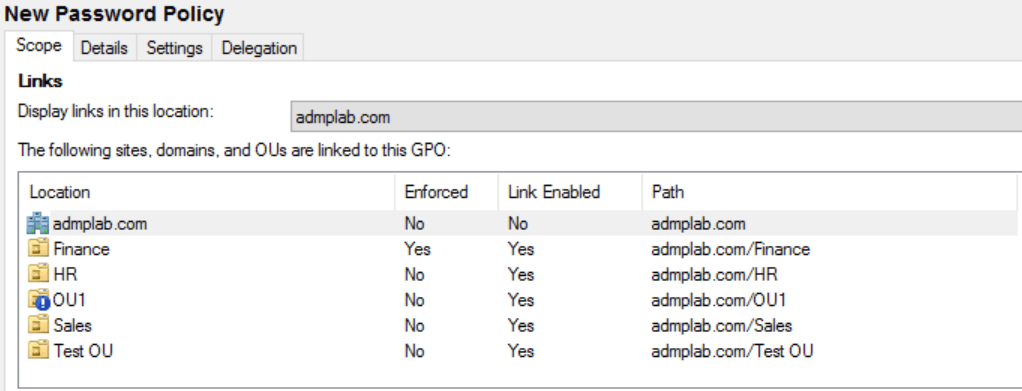Viewport: 1022px width, 391px height.
Task: Select the admplab.com/Sales path entry
Action: pyautogui.click(x=722, y=325)
